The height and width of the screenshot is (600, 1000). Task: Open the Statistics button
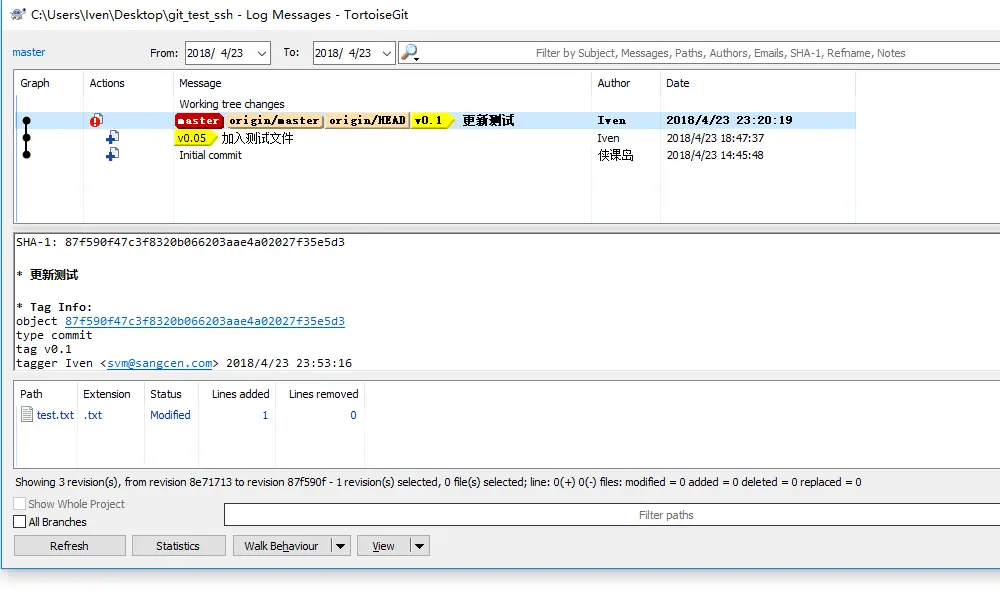(179, 546)
